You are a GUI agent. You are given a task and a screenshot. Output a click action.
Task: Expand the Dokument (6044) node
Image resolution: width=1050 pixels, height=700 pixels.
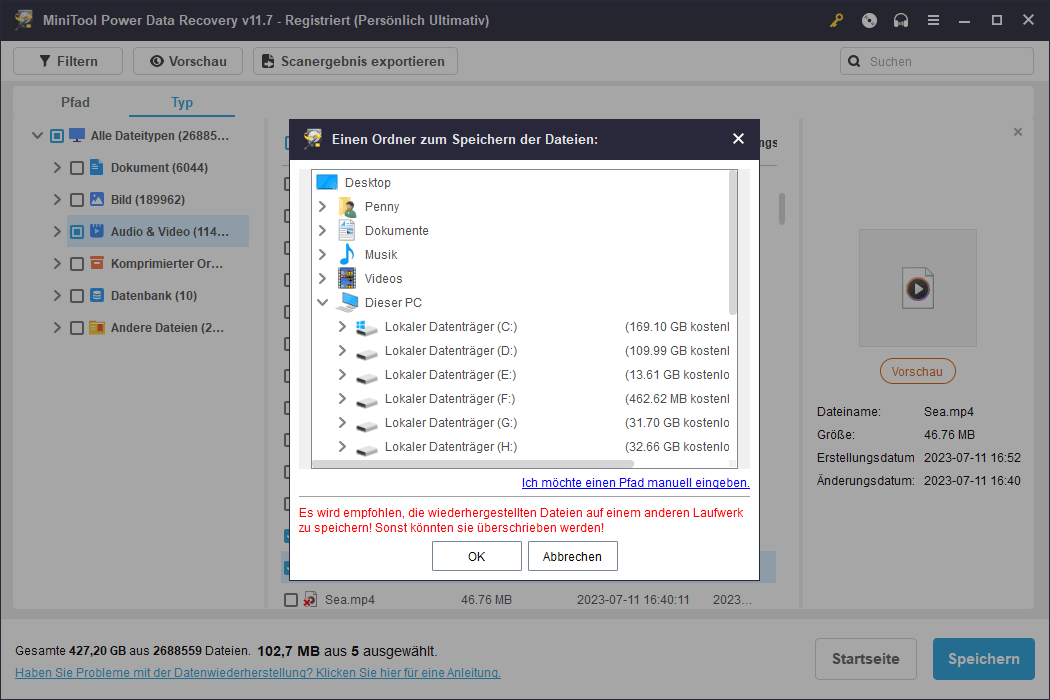coord(57,167)
